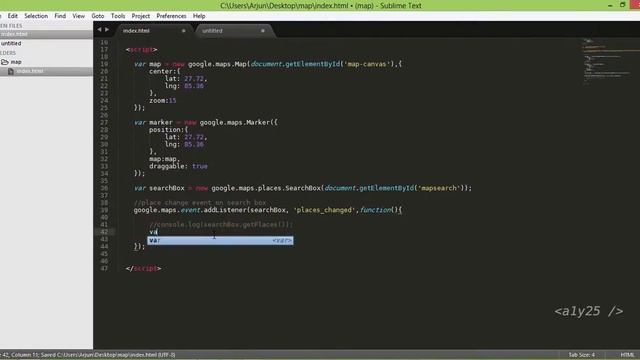This screenshot has height=360, width=640.
Task: Click 'map-canvas' string in code
Action: coord(367,64)
